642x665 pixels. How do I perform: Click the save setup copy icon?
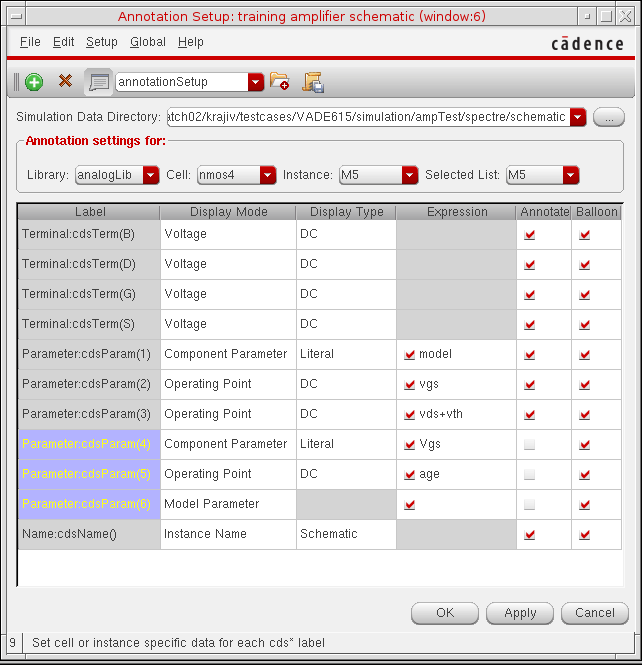pos(313,82)
